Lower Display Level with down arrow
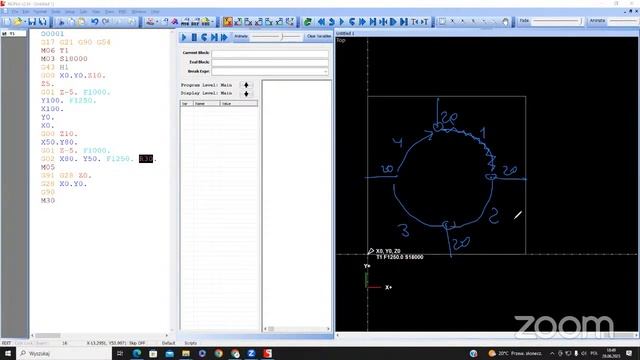Viewport: 640px width, 360px height. coord(246,94)
